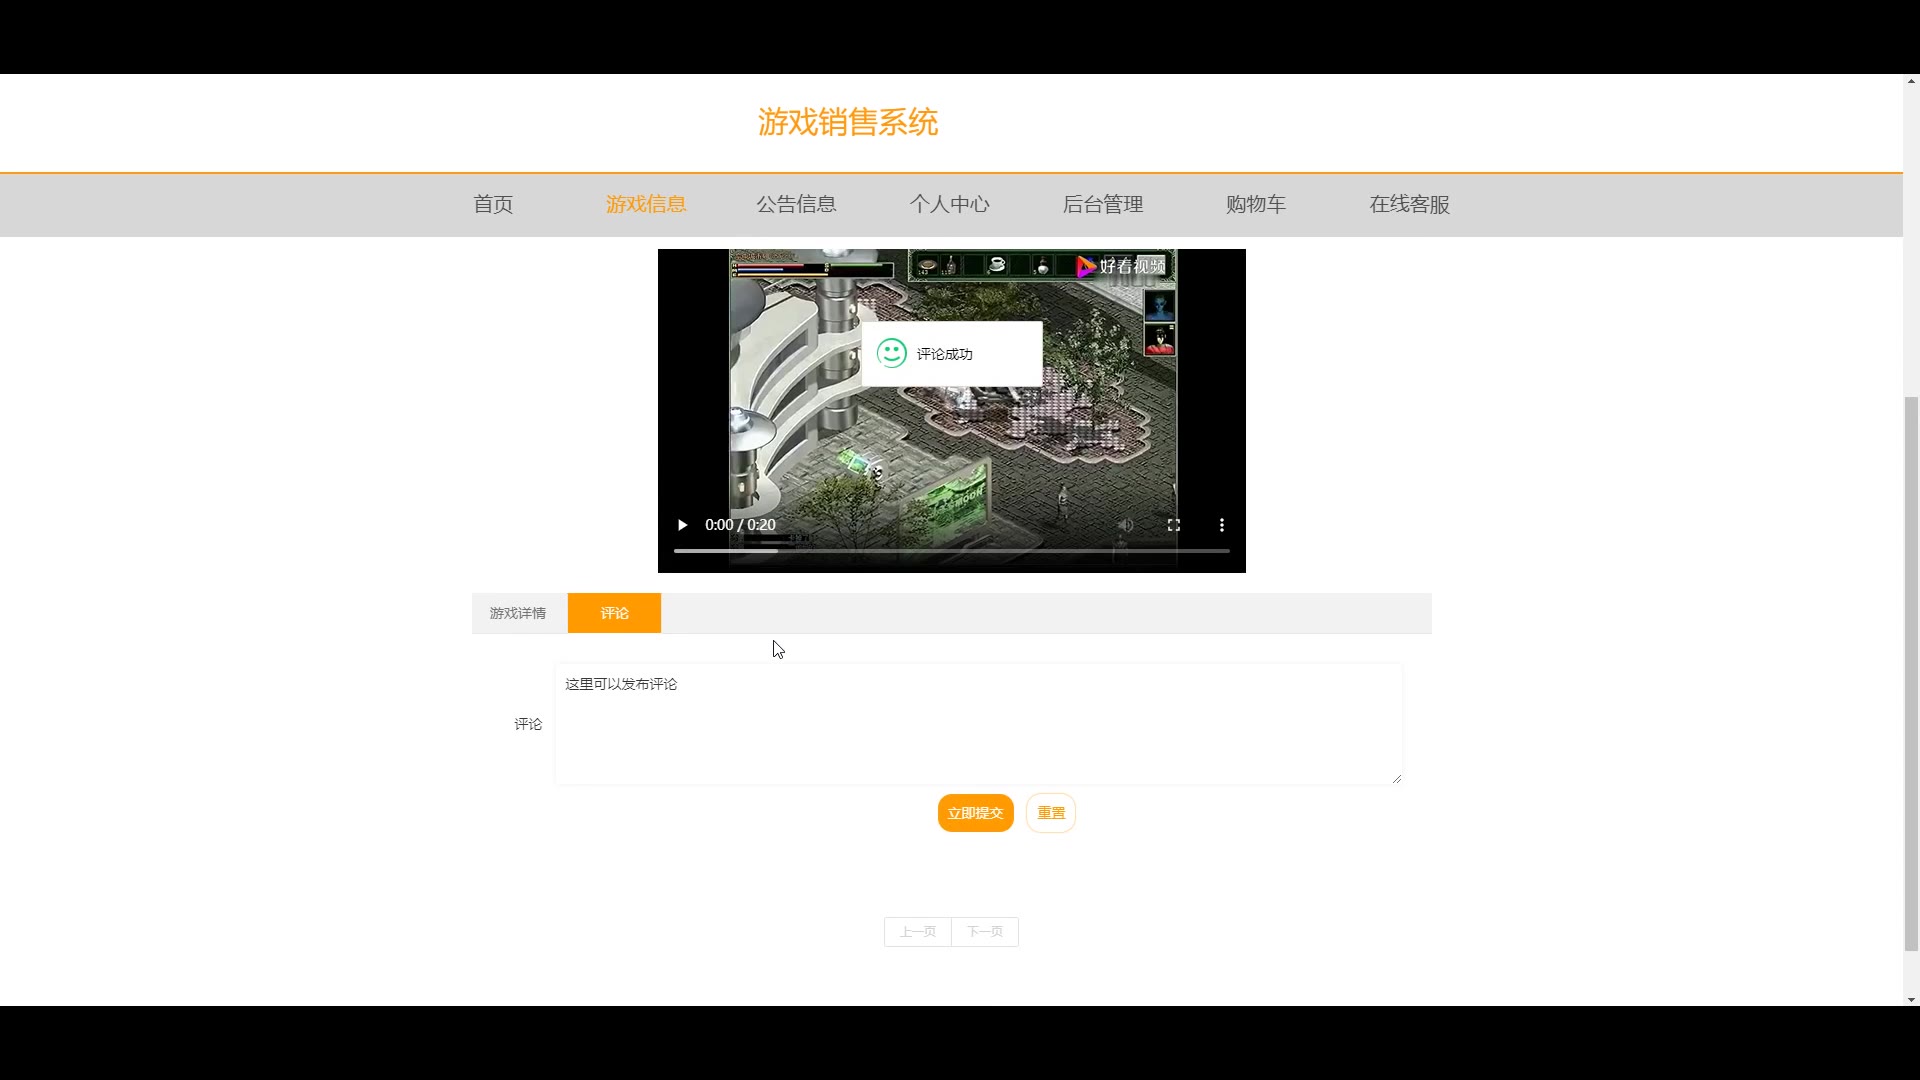Go to 个人中心 page

[949, 204]
